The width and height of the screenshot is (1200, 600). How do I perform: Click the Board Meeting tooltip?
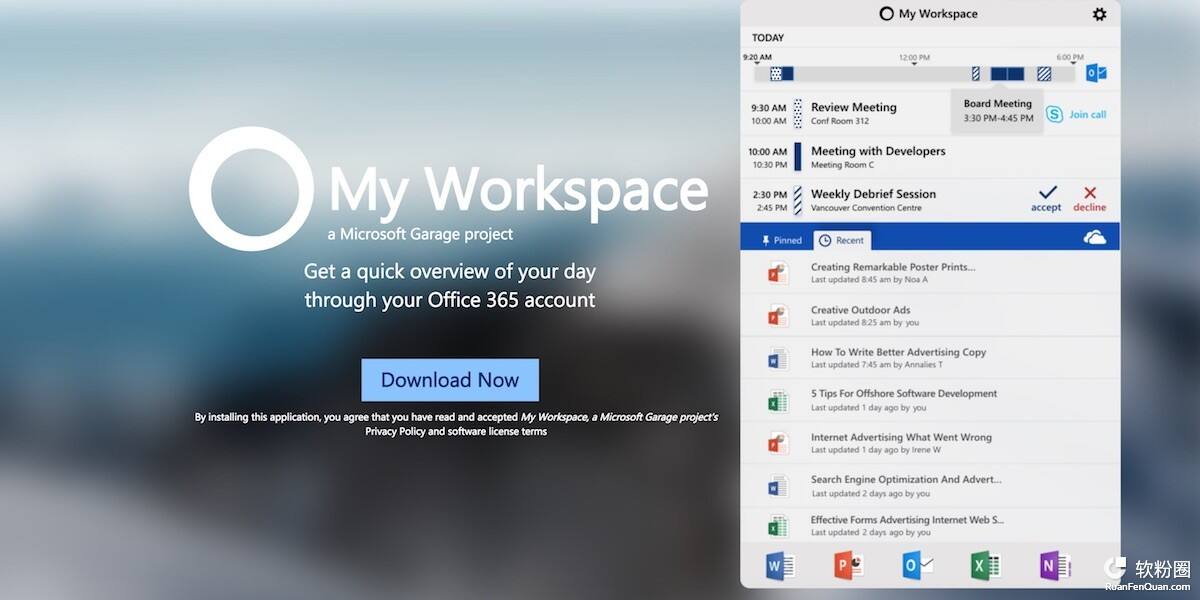(998, 110)
